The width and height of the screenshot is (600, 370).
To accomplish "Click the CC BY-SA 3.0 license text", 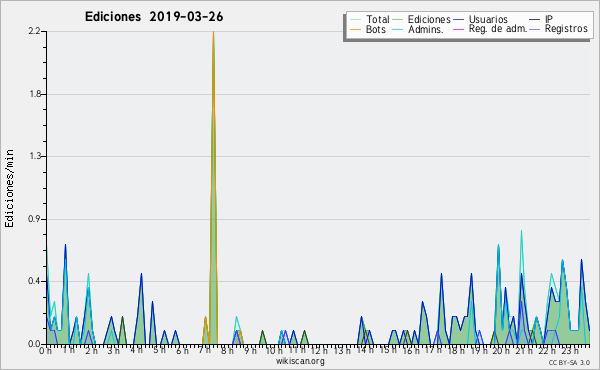I will (569, 362).
